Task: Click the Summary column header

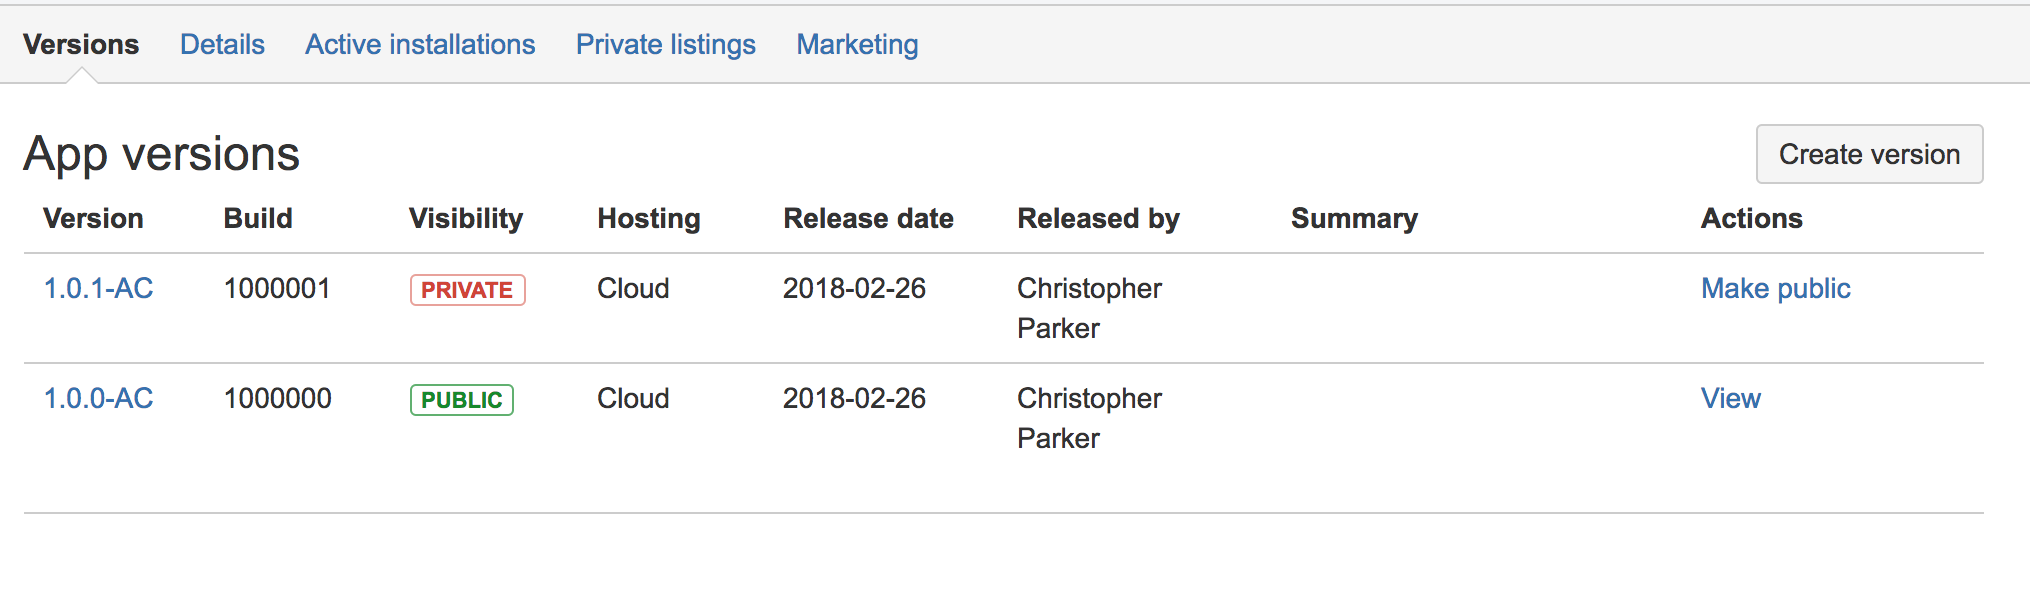Action: pos(1354,219)
